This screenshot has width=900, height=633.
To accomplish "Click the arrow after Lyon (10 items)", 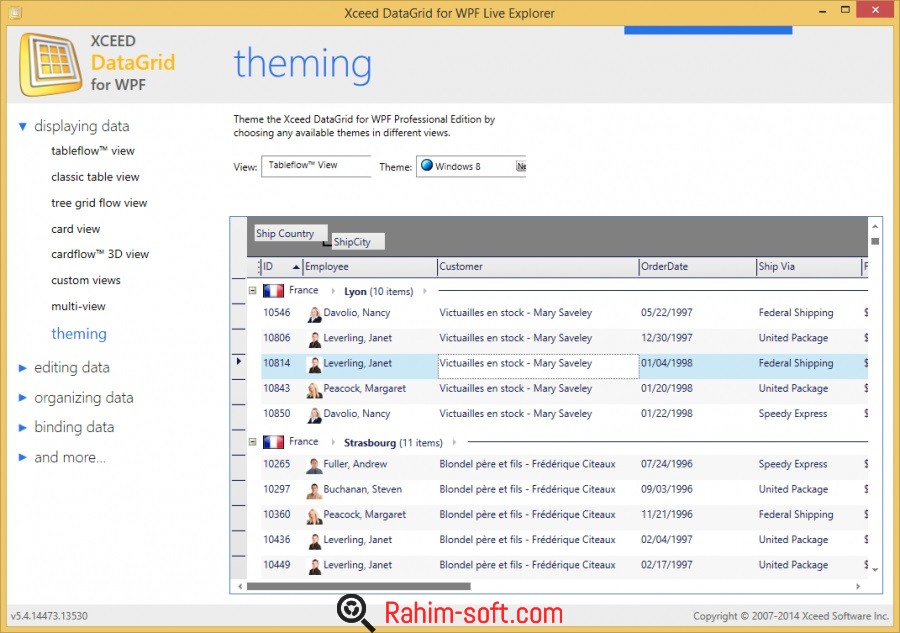I will 425,291.
